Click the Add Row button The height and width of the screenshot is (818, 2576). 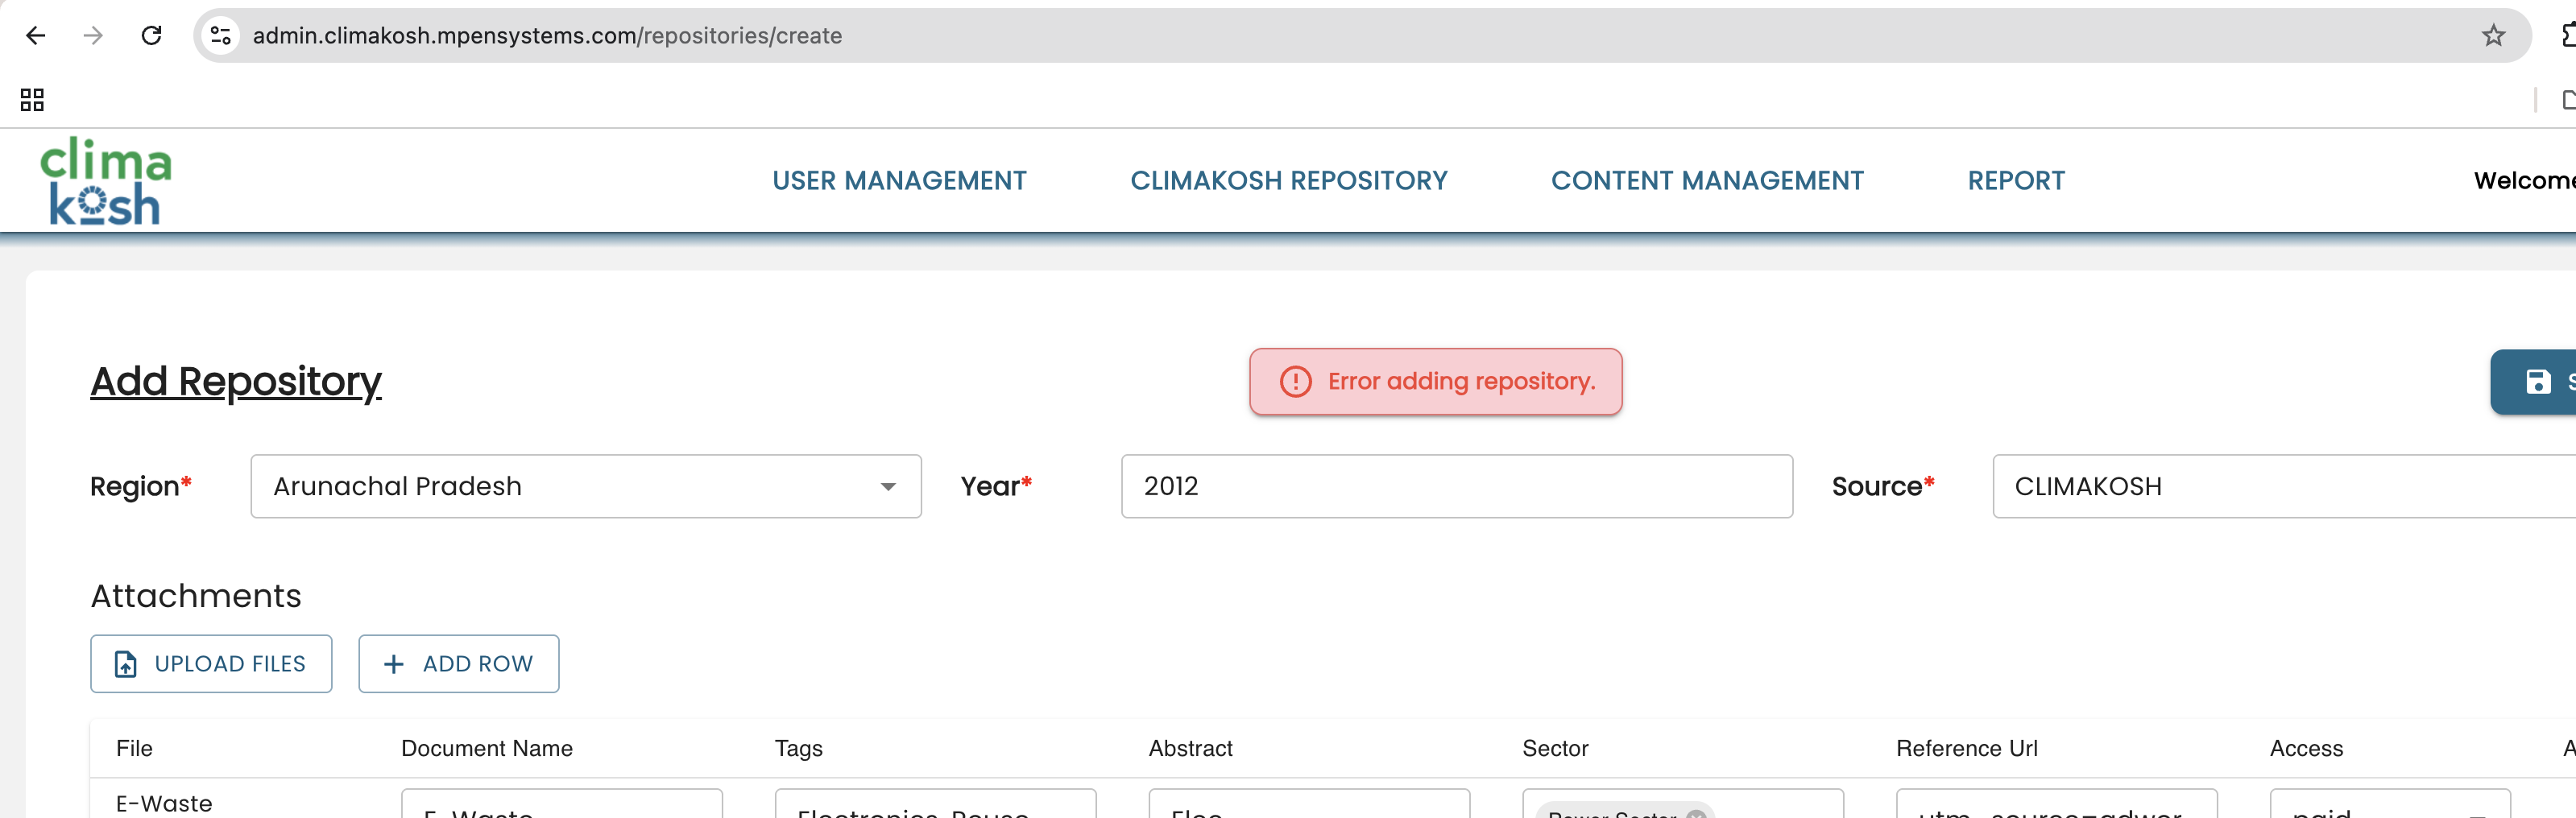(x=459, y=664)
